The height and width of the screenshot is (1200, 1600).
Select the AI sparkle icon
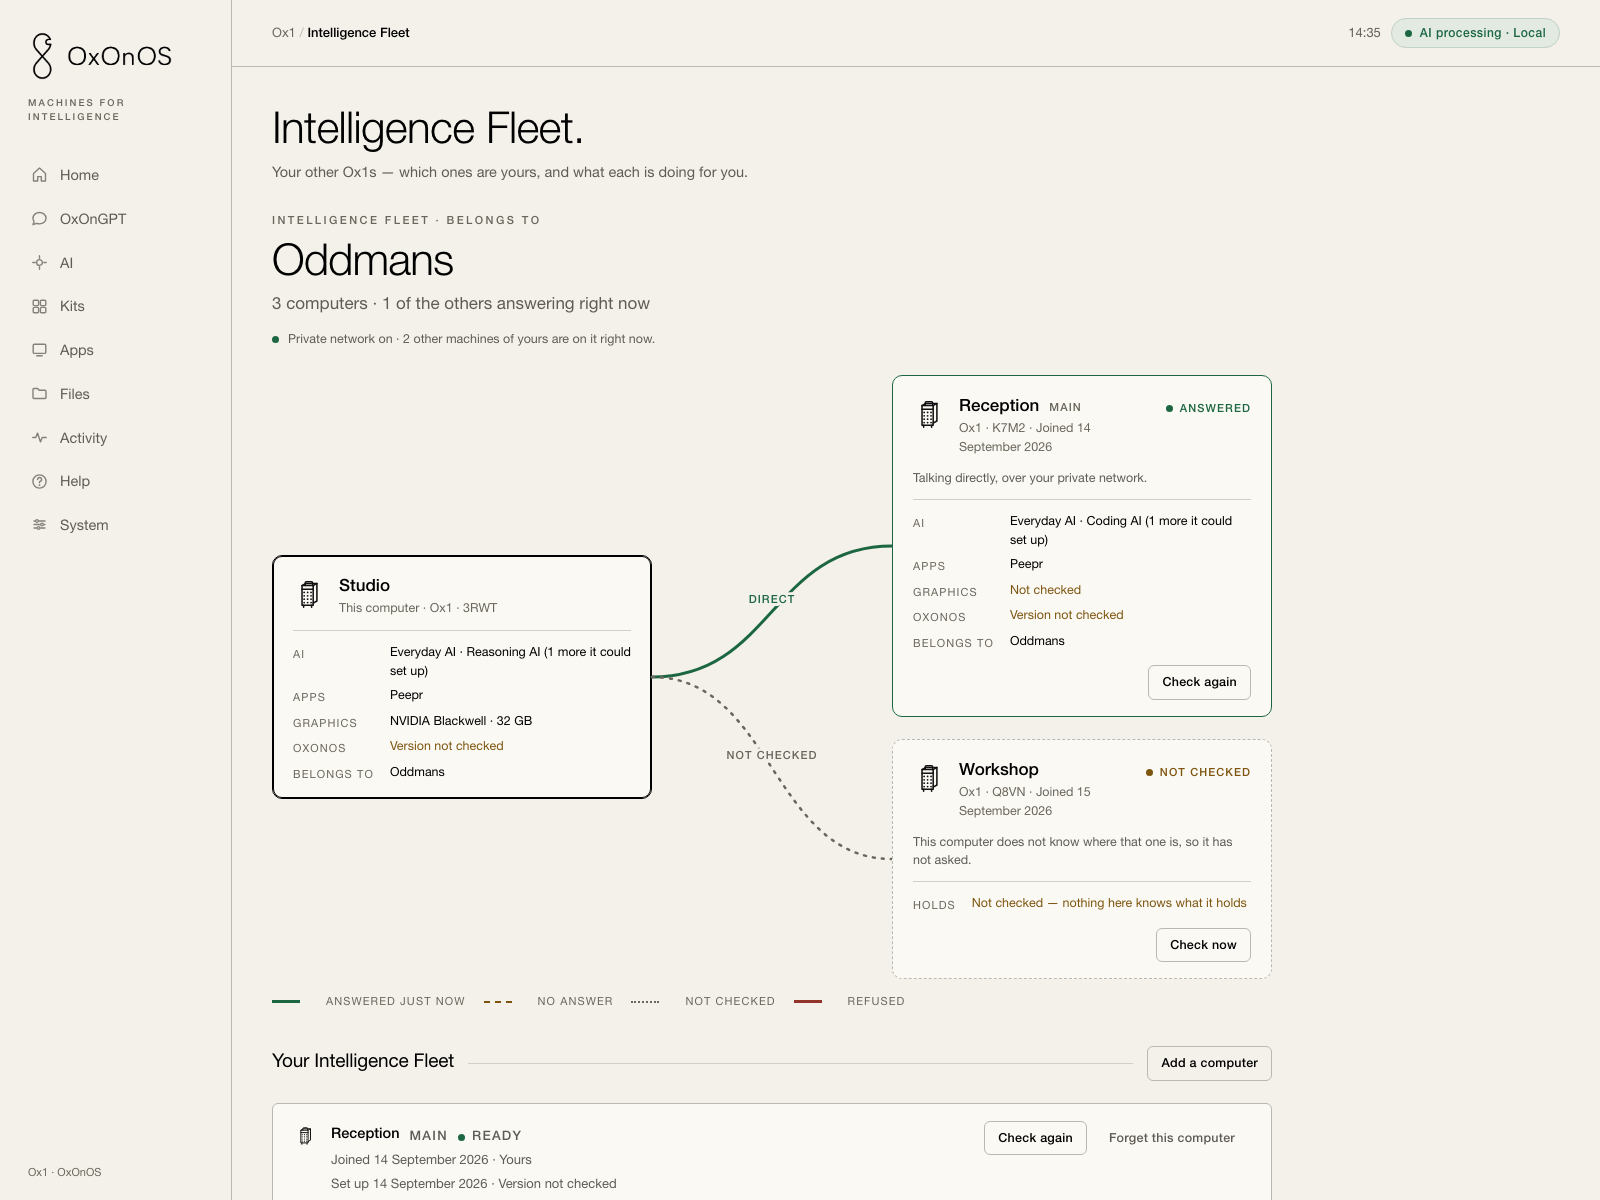pyautogui.click(x=40, y=263)
